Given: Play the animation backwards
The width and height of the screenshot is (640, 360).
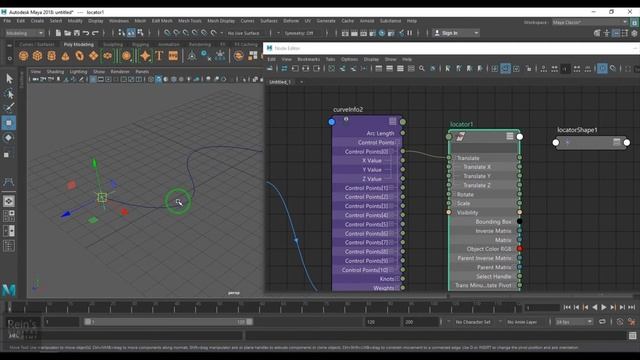Looking at the screenshot, I should pos(595,307).
